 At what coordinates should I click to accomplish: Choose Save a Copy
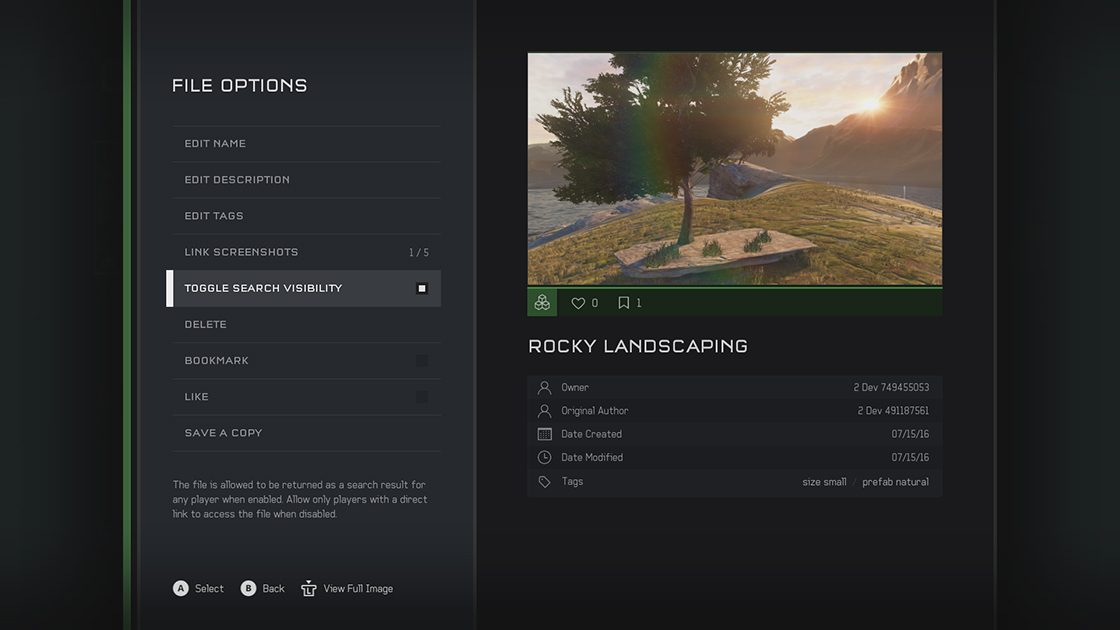[306, 433]
